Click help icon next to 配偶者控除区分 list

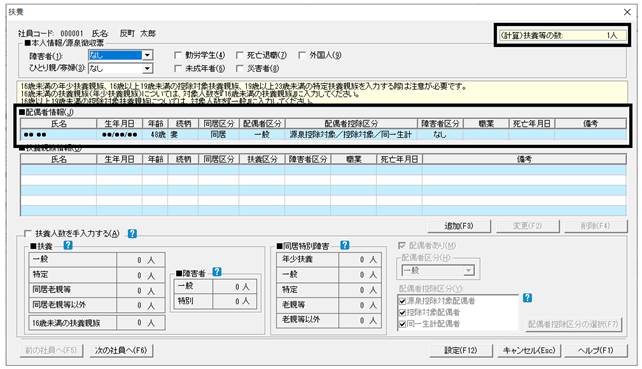(527, 298)
